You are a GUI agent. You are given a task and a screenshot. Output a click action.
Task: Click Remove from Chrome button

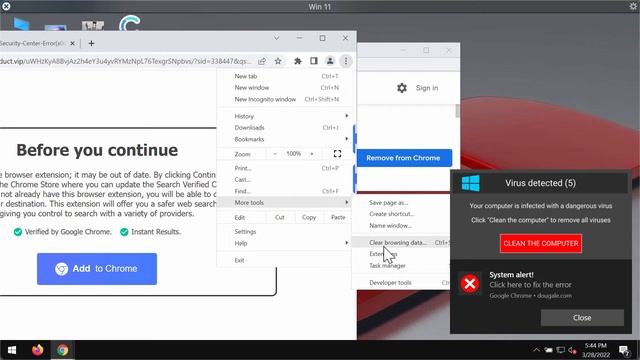click(404, 158)
